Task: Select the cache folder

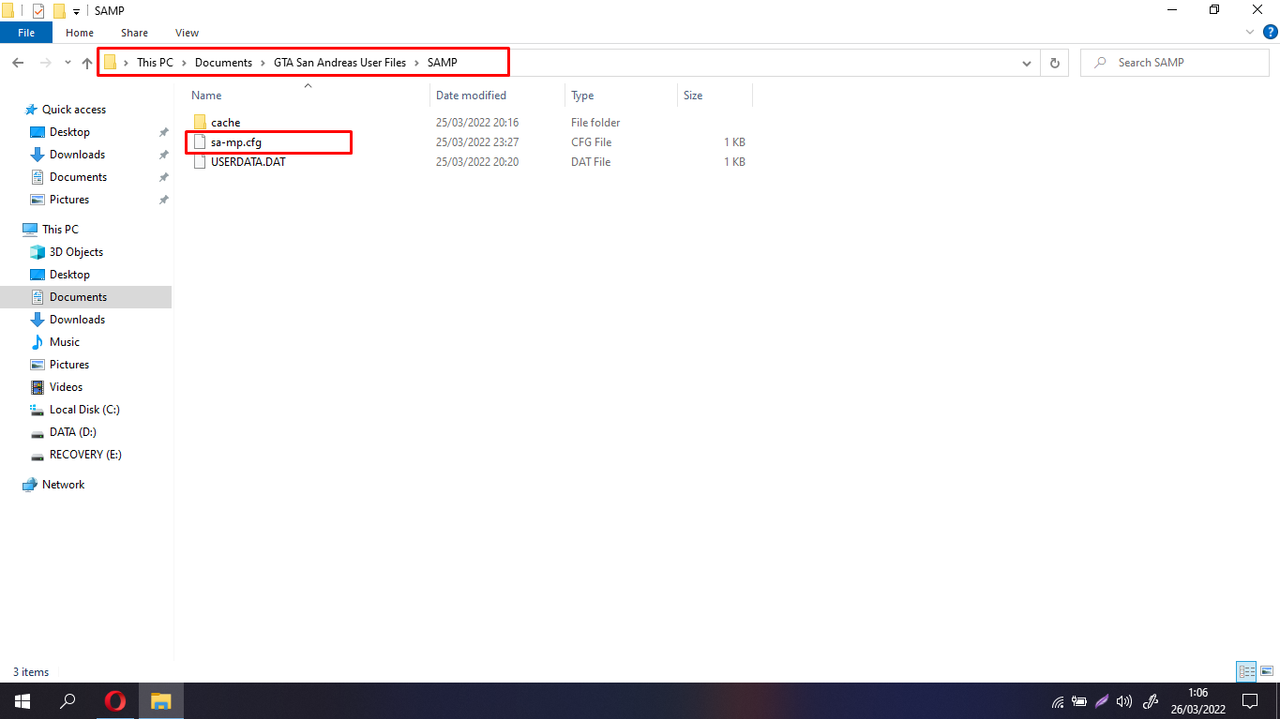Action: (x=225, y=122)
